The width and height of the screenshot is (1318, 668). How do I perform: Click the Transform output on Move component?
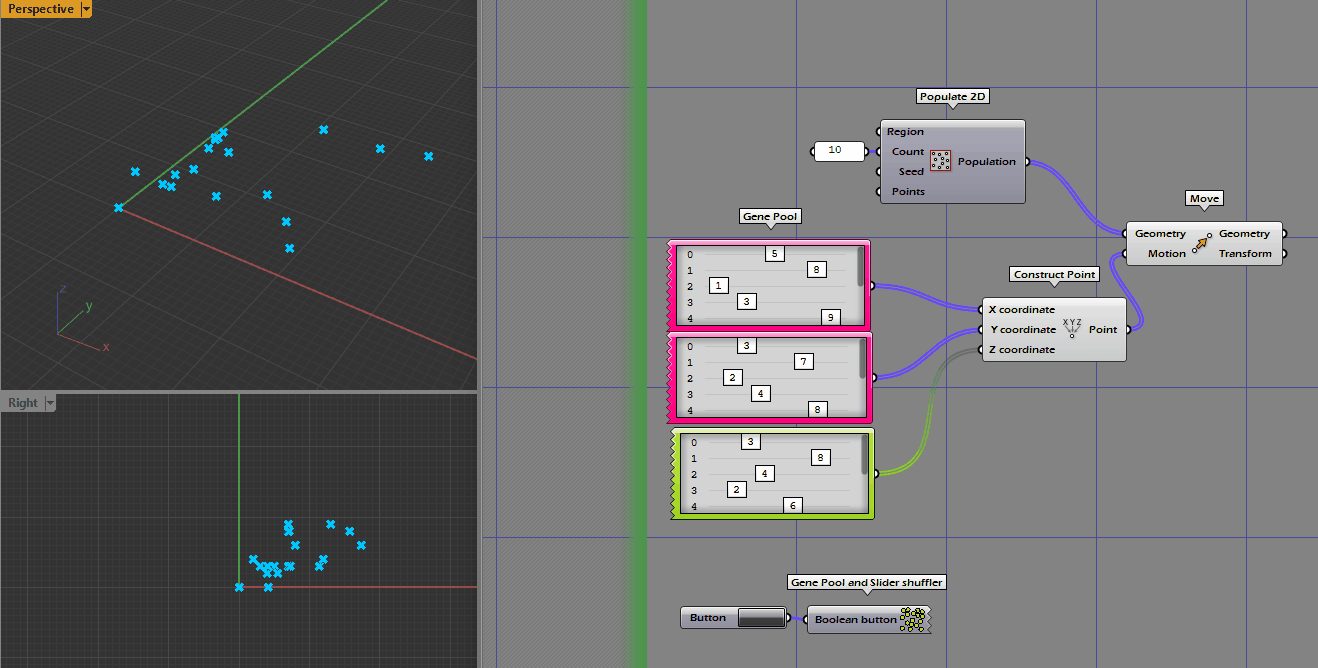[x=1245, y=254]
